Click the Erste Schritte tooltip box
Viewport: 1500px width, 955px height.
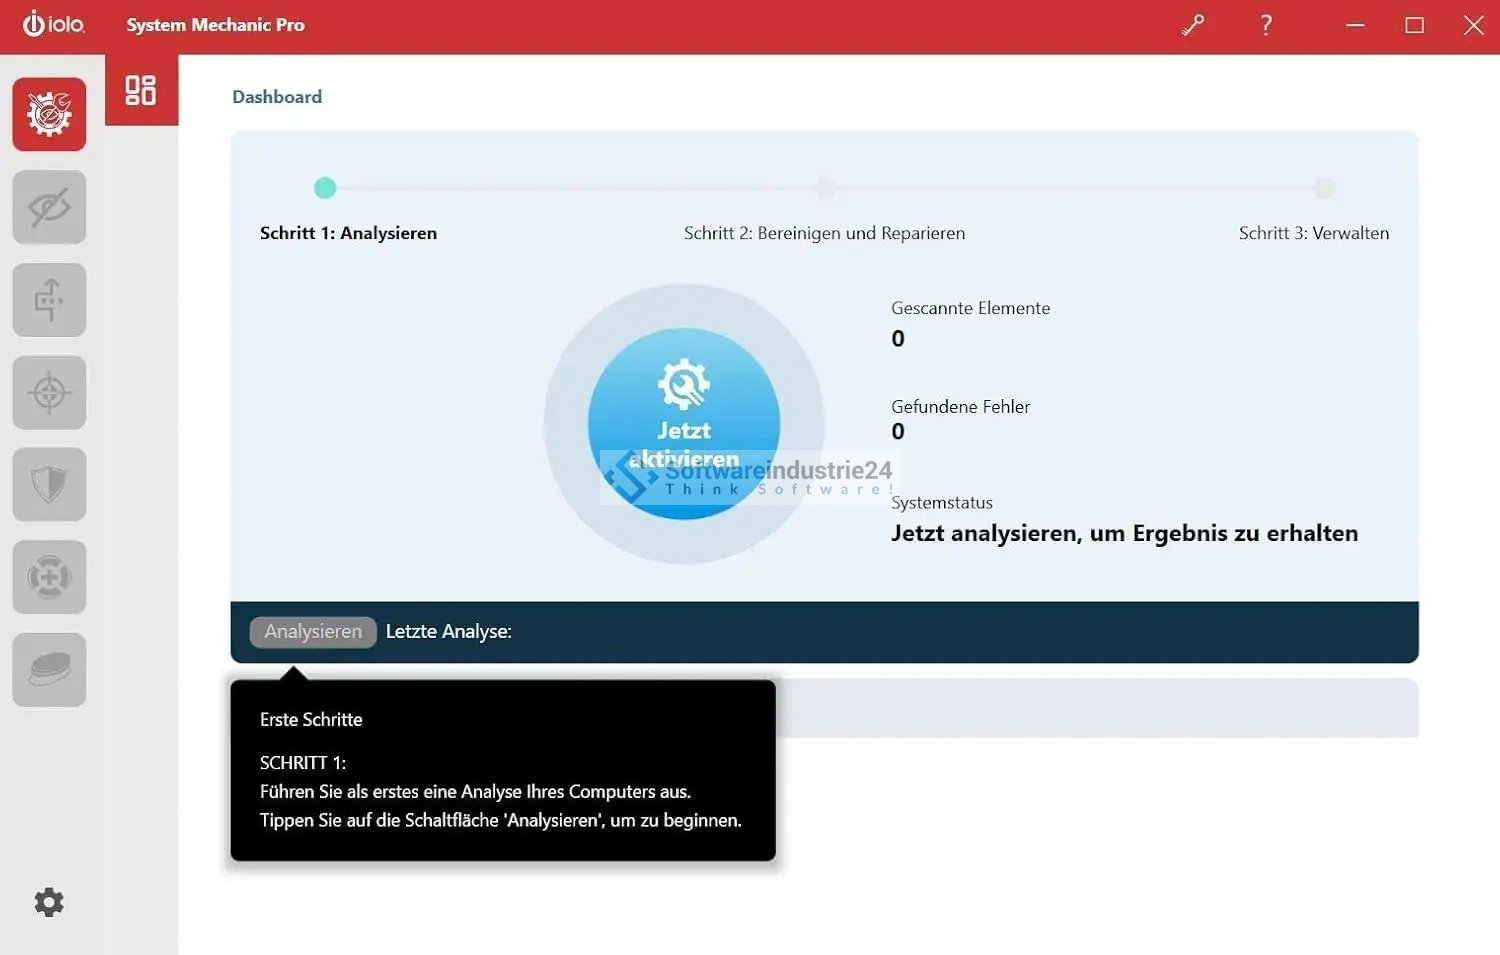pos(502,770)
